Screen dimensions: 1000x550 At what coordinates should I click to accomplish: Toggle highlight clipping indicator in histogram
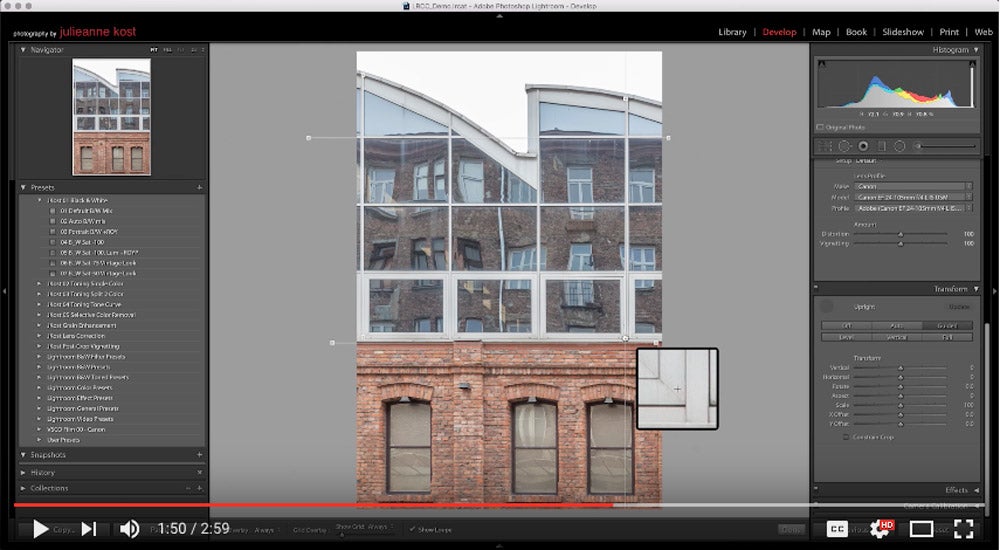973,64
